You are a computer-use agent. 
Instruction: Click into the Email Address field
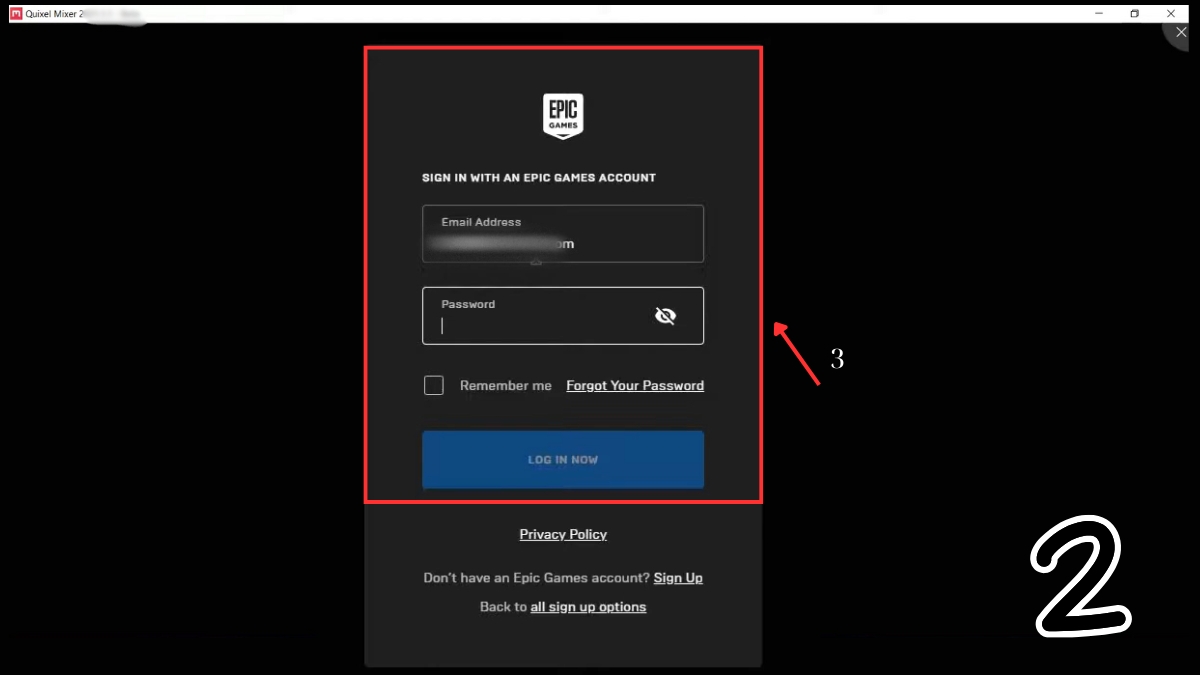[x=563, y=234]
